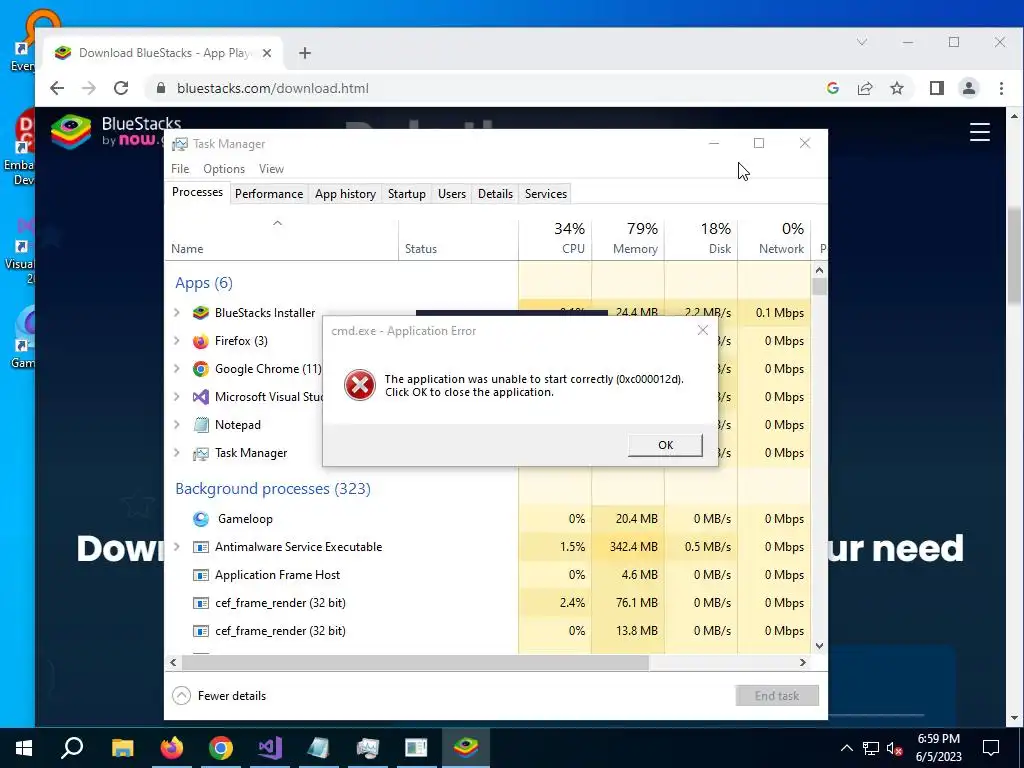This screenshot has height=768, width=1024.
Task: Open File Explorer from the taskbar
Action: pyautogui.click(x=122, y=748)
